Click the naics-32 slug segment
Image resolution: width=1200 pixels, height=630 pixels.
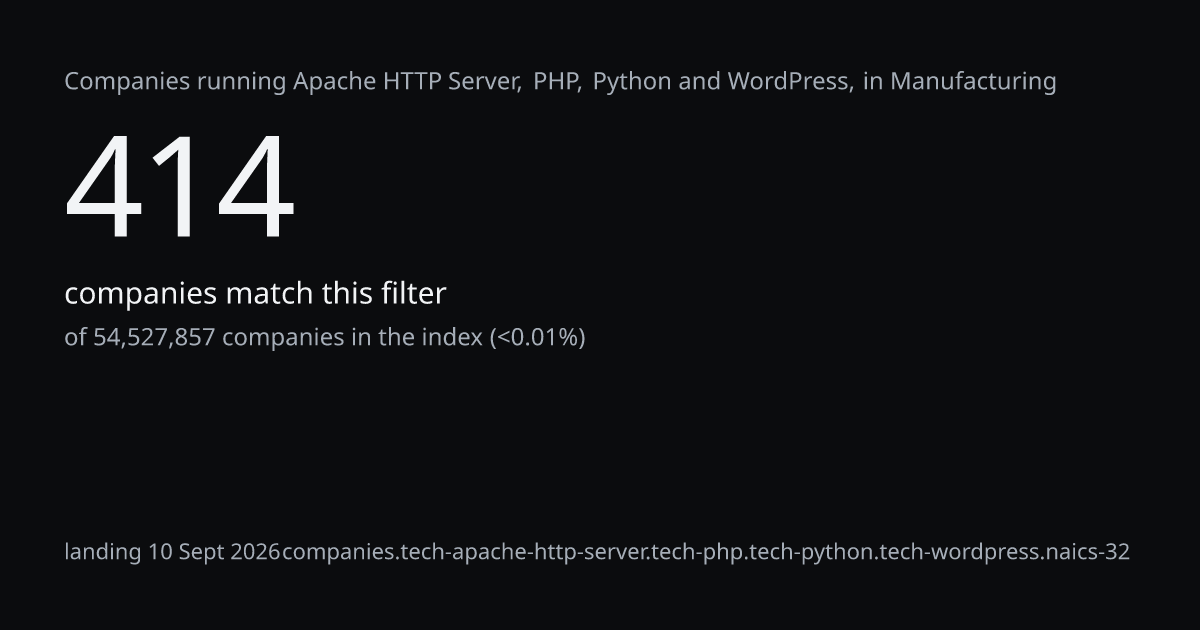1086,552
